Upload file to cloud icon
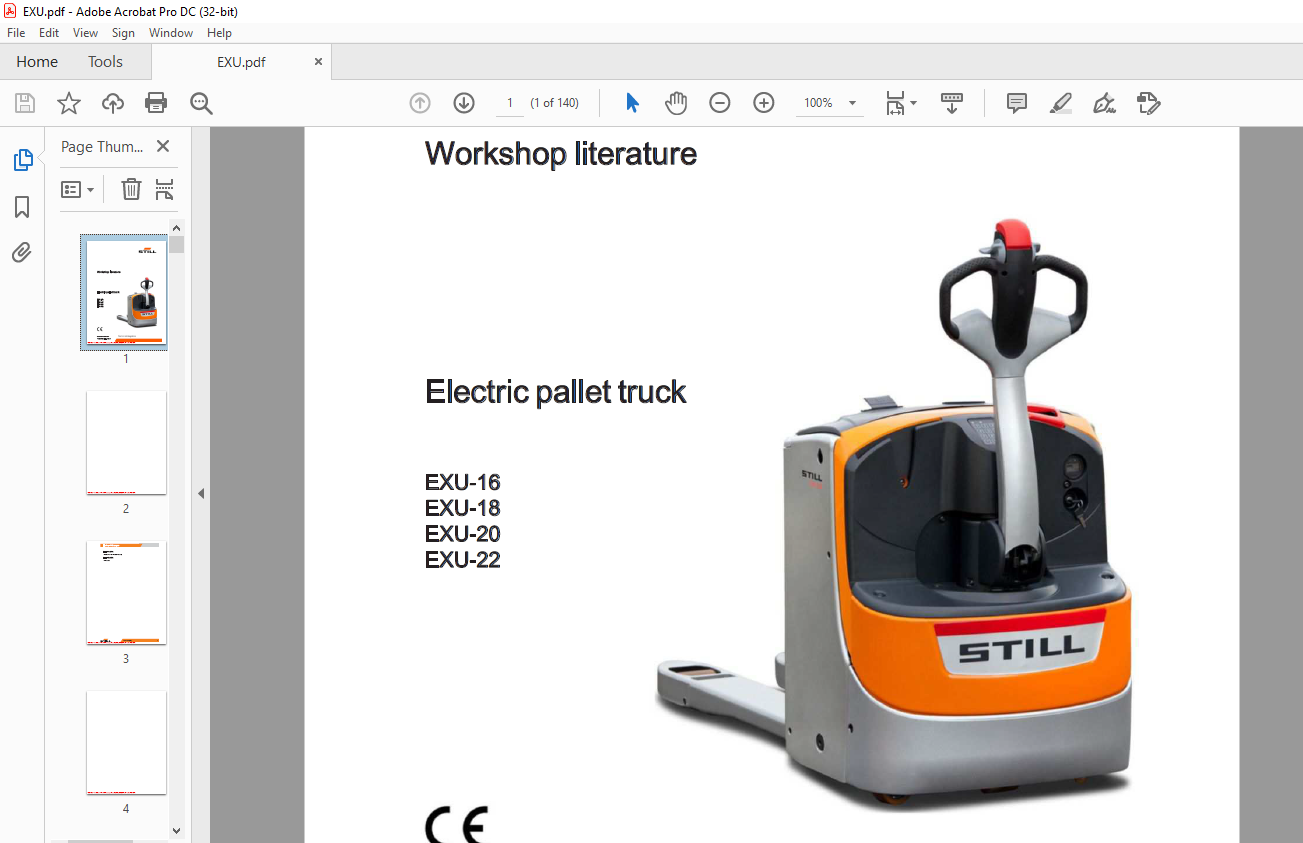This screenshot has height=843, width=1303. coord(113,103)
